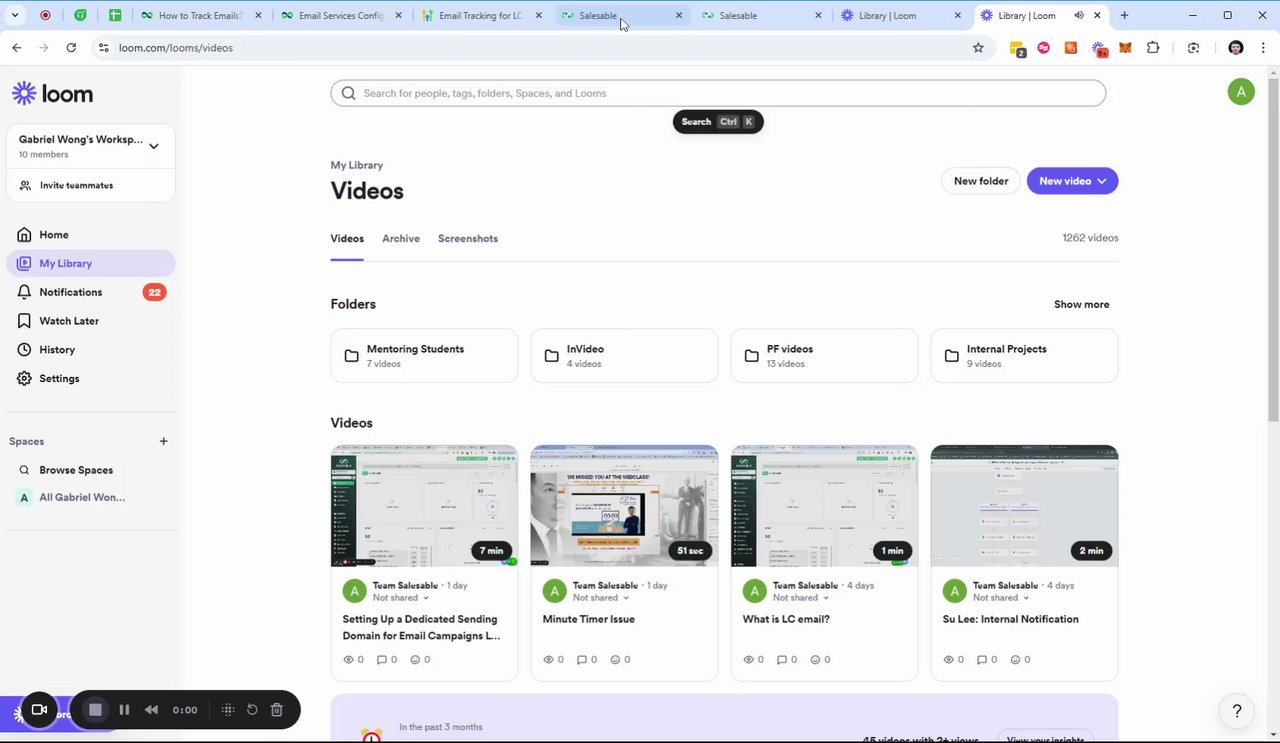Expand Not shared dropdown on Minute Timer Issue
1280x743 pixels.
tap(601, 598)
